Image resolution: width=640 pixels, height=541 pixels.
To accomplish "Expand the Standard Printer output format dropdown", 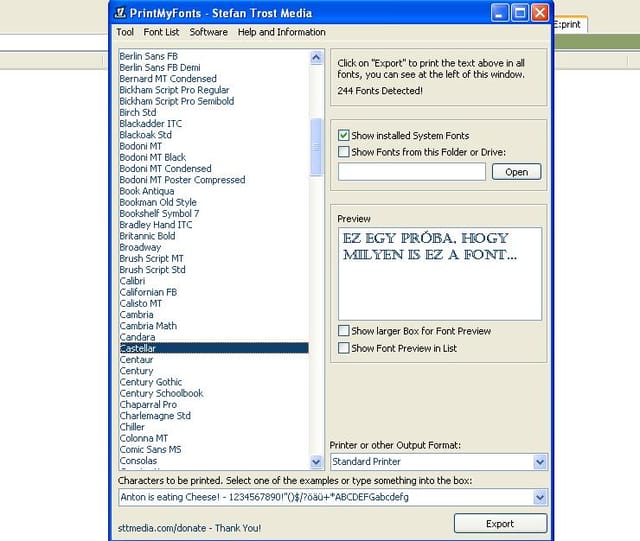I will point(540,462).
